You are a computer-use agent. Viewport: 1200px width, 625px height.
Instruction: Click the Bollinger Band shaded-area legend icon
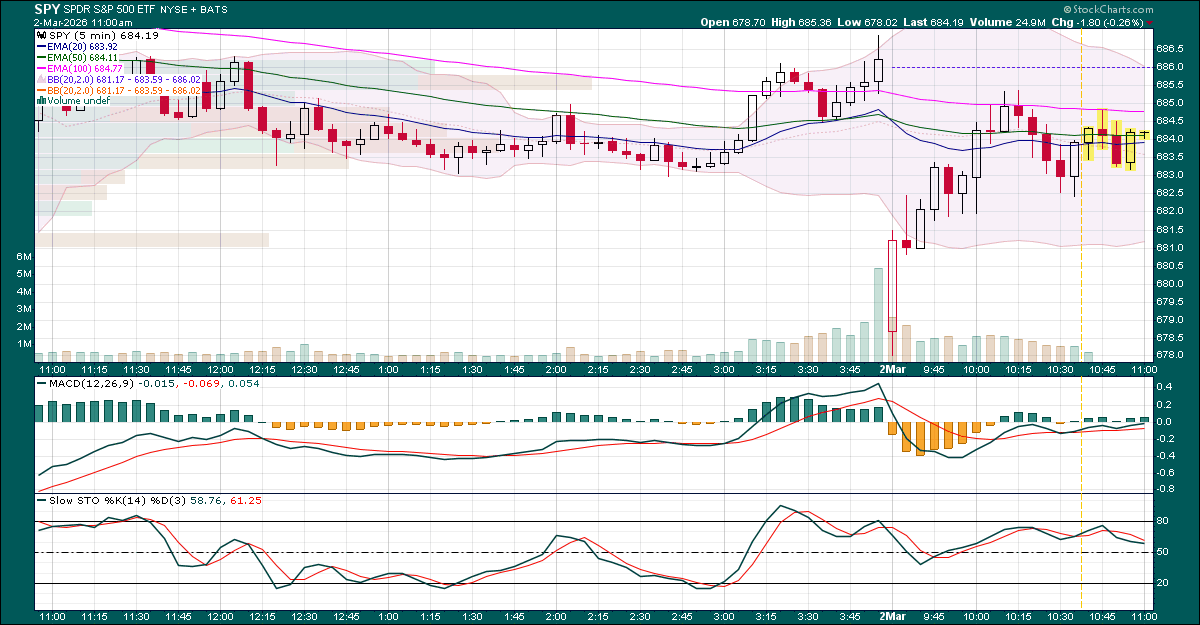tap(40, 79)
